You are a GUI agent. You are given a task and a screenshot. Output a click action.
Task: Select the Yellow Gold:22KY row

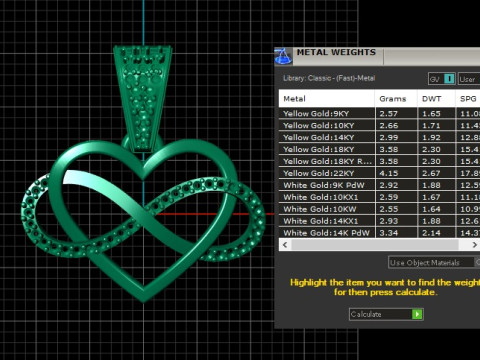point(379,173)
